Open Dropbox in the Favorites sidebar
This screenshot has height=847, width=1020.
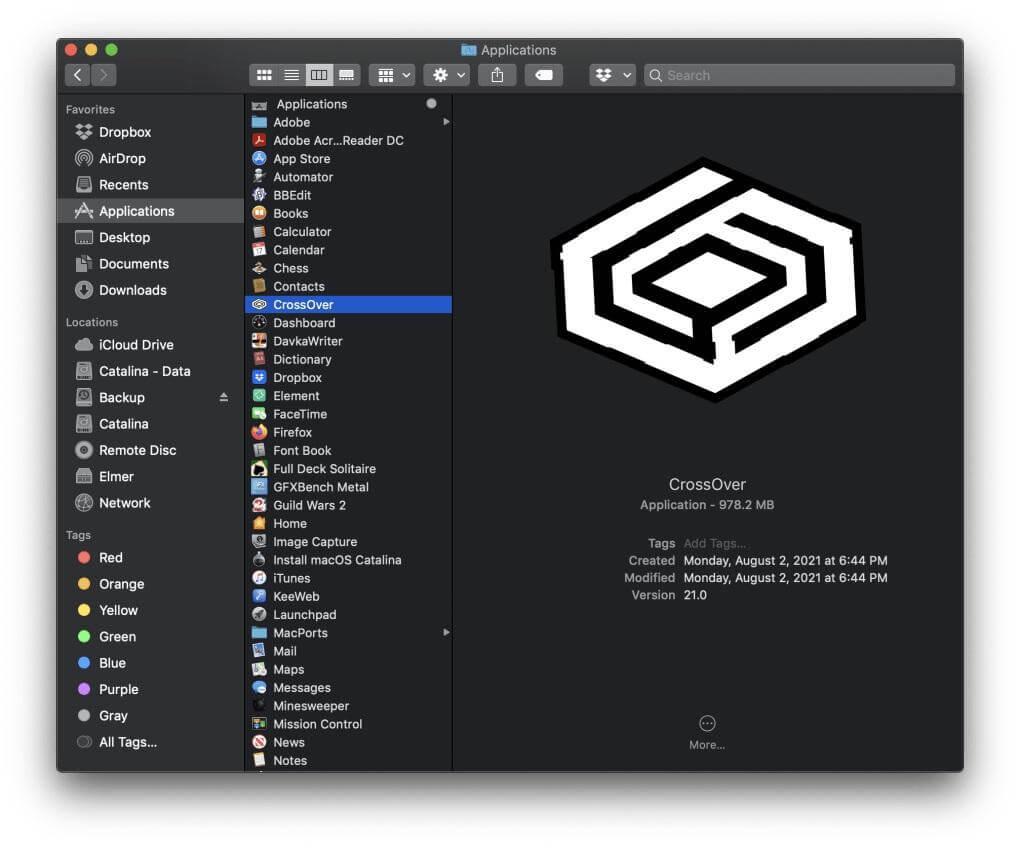(151, 132)
